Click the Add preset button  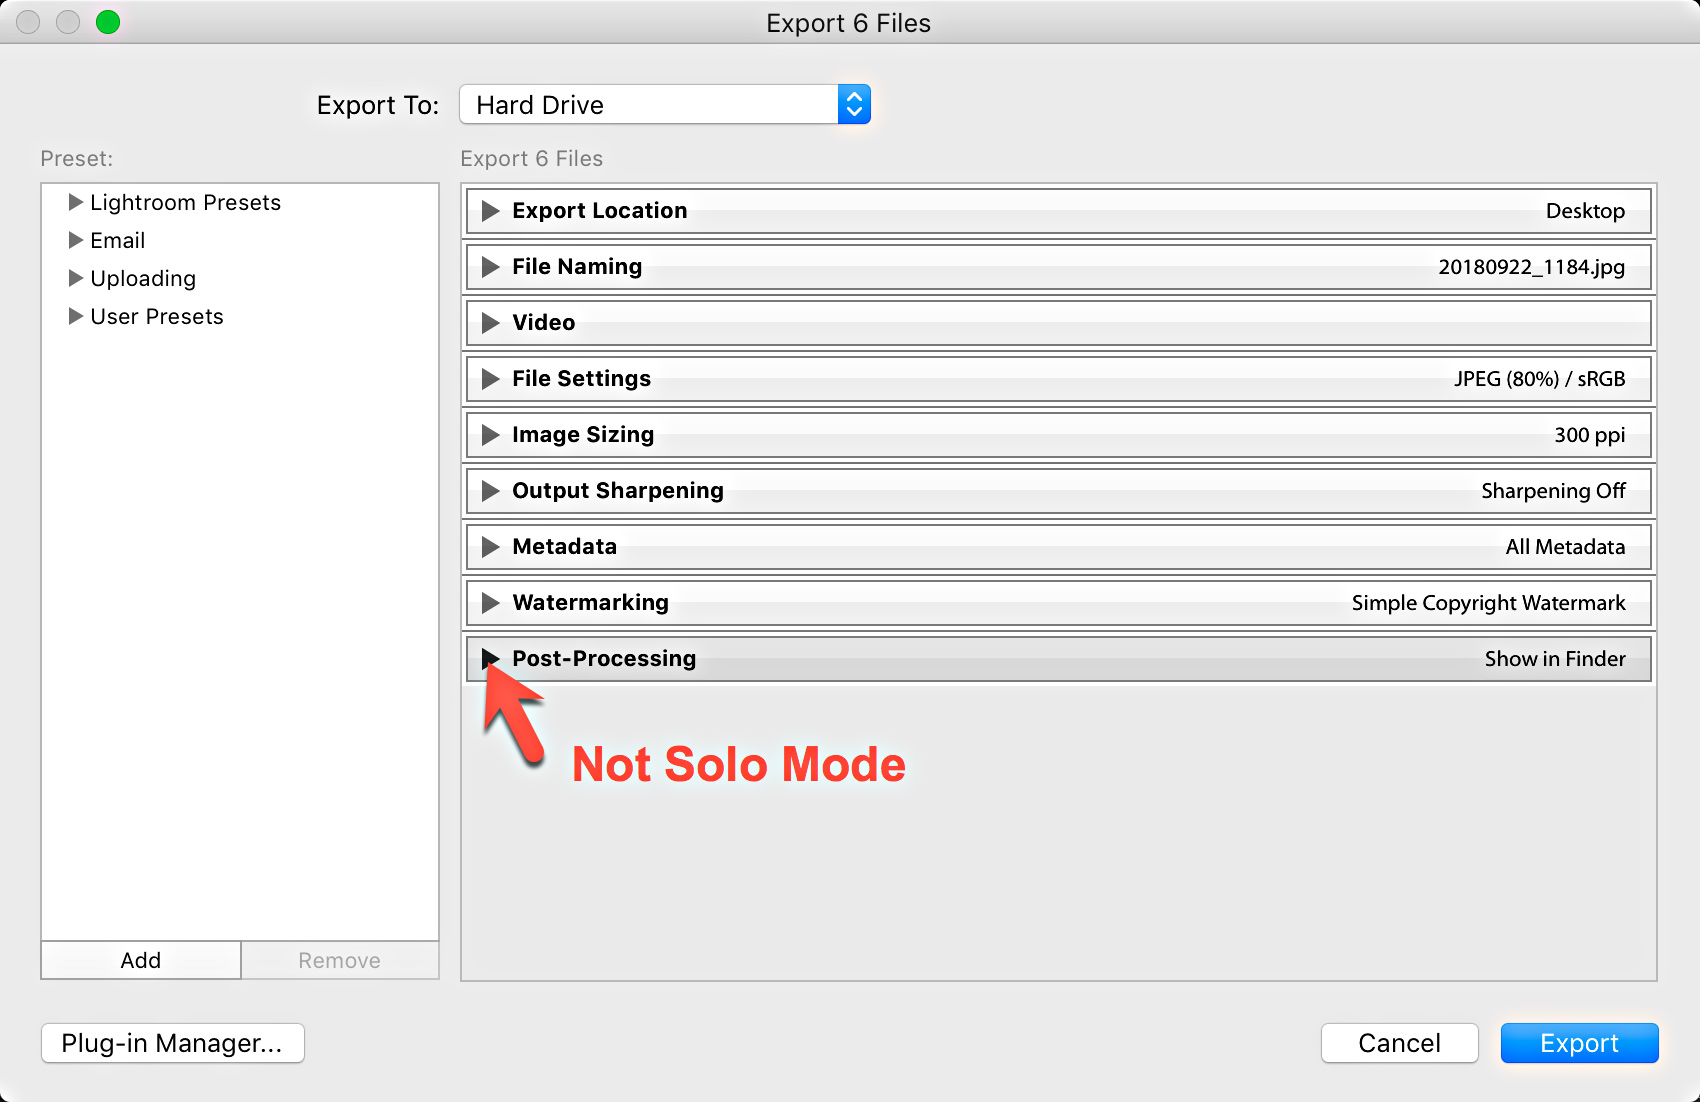coord(140,960)
